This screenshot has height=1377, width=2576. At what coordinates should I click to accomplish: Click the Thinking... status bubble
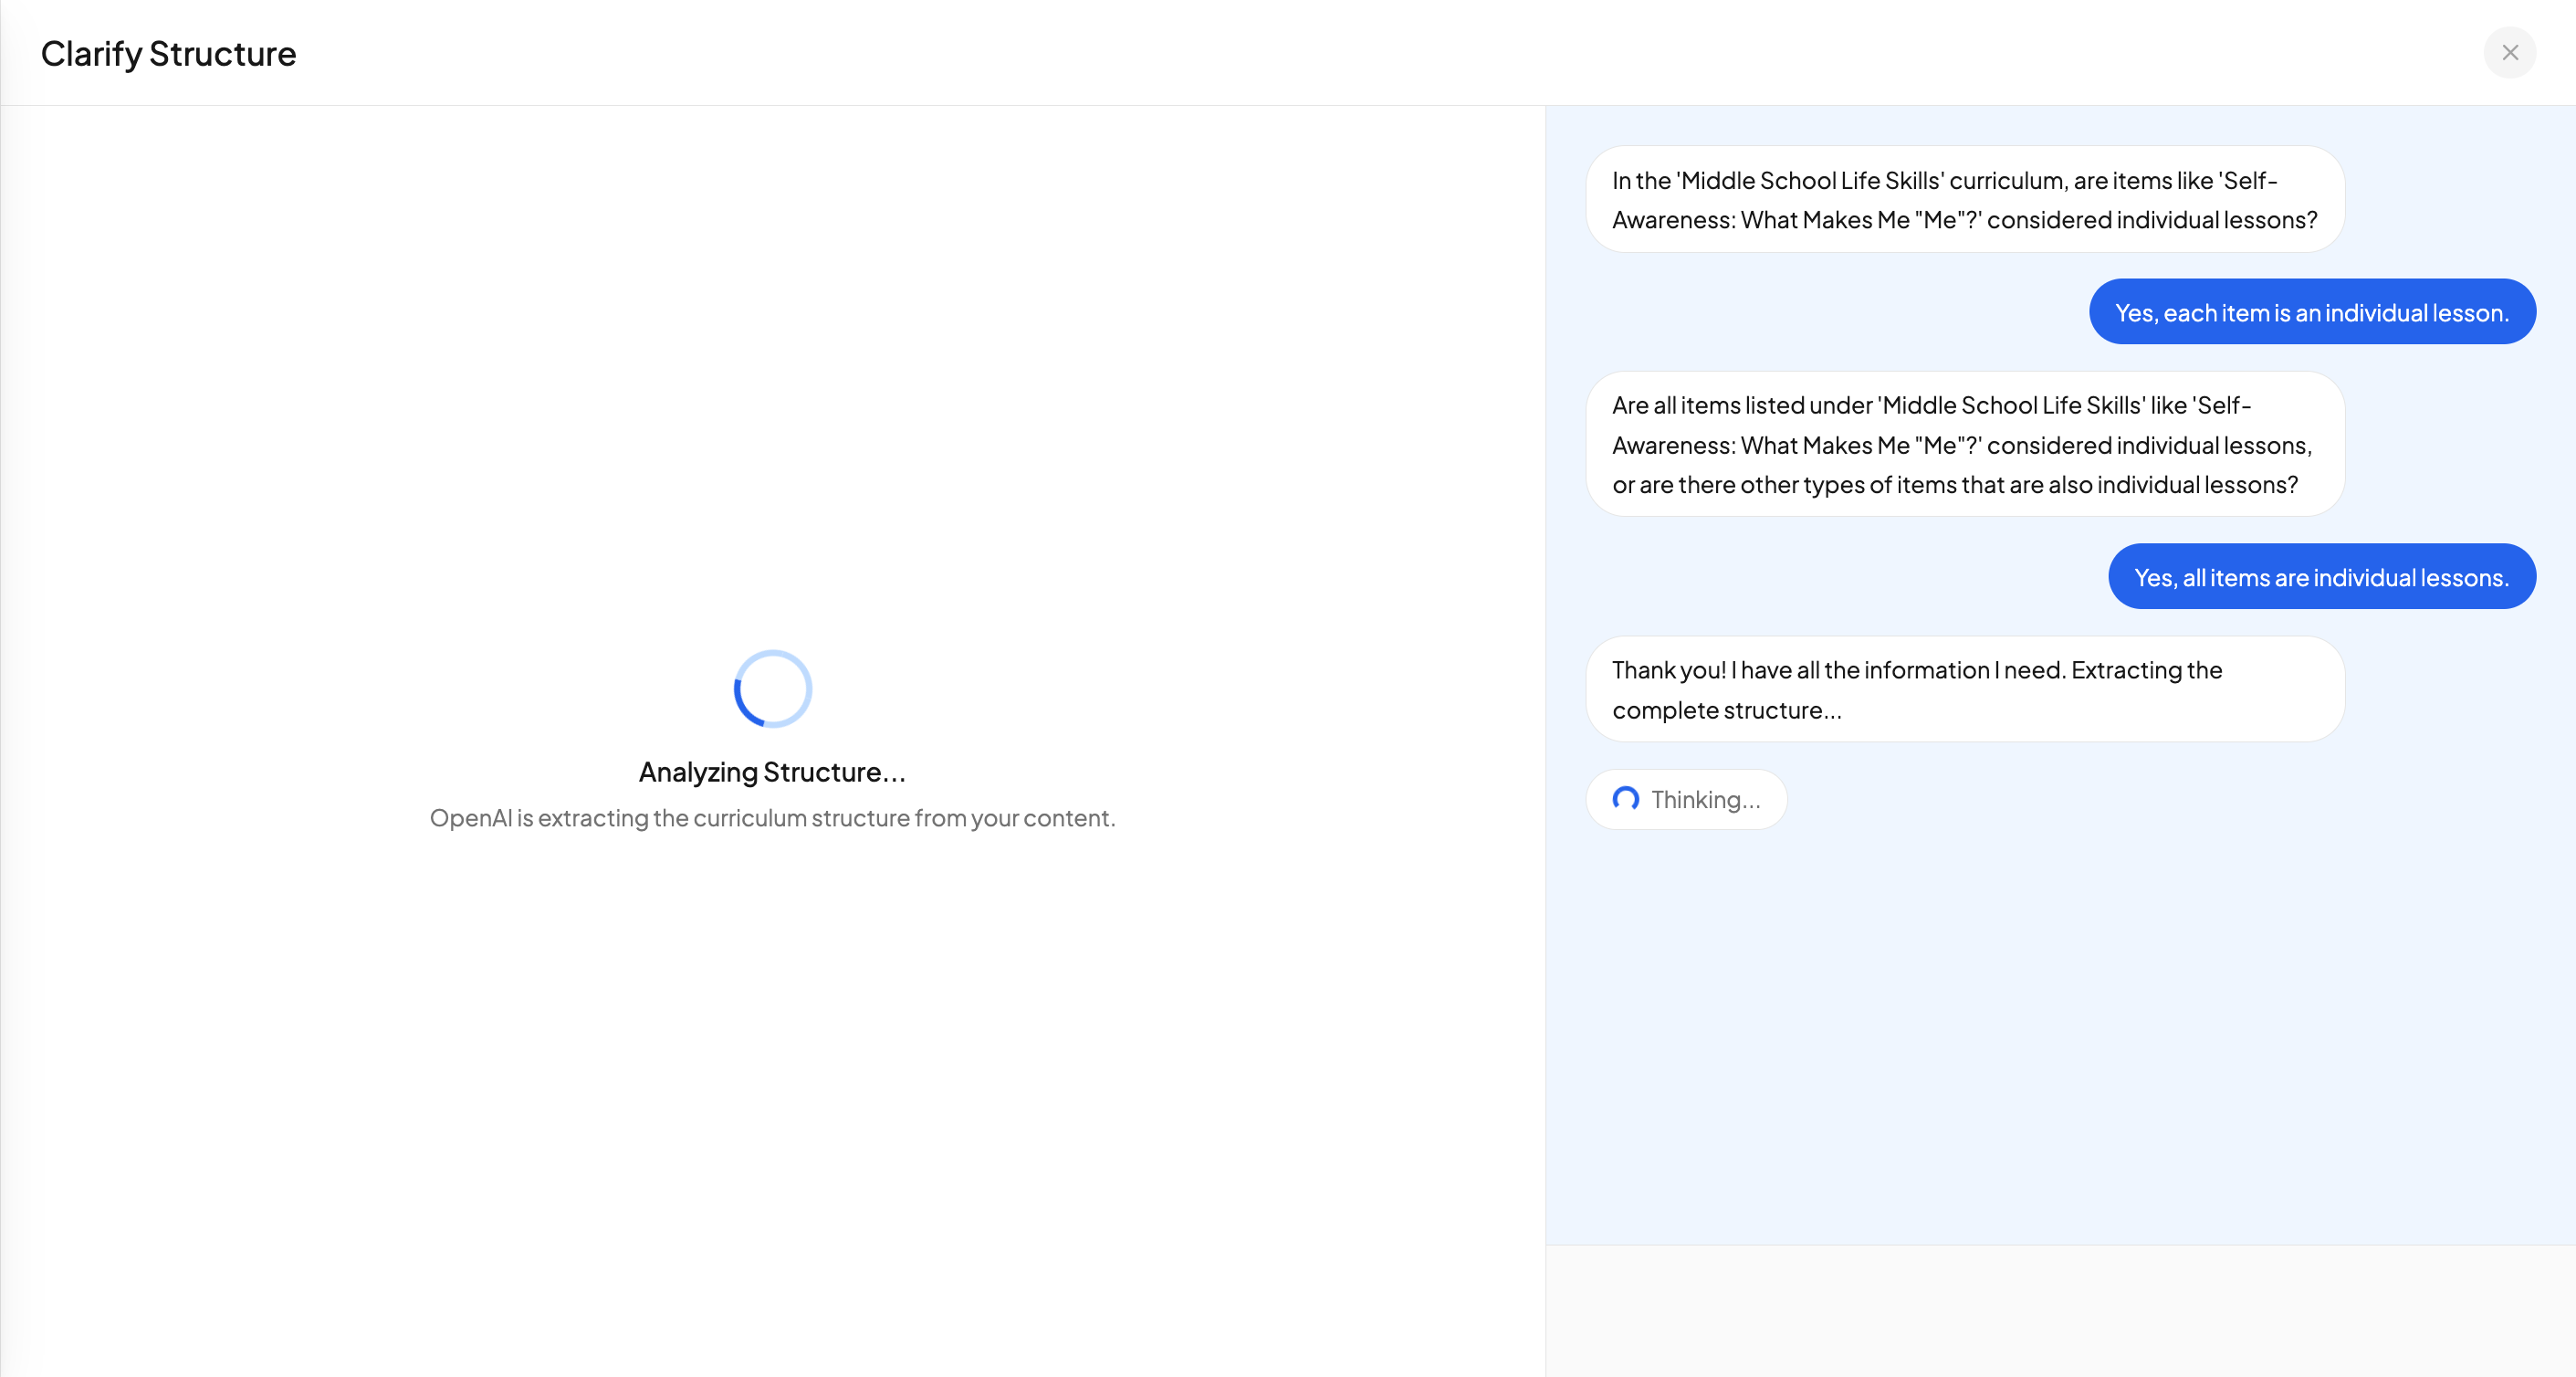(x=1686, y=799)
